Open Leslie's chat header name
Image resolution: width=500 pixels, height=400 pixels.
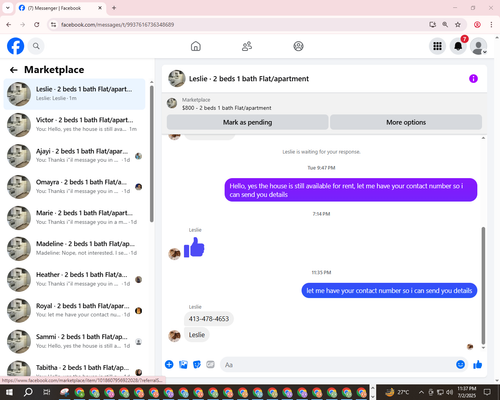pos(249,79)
